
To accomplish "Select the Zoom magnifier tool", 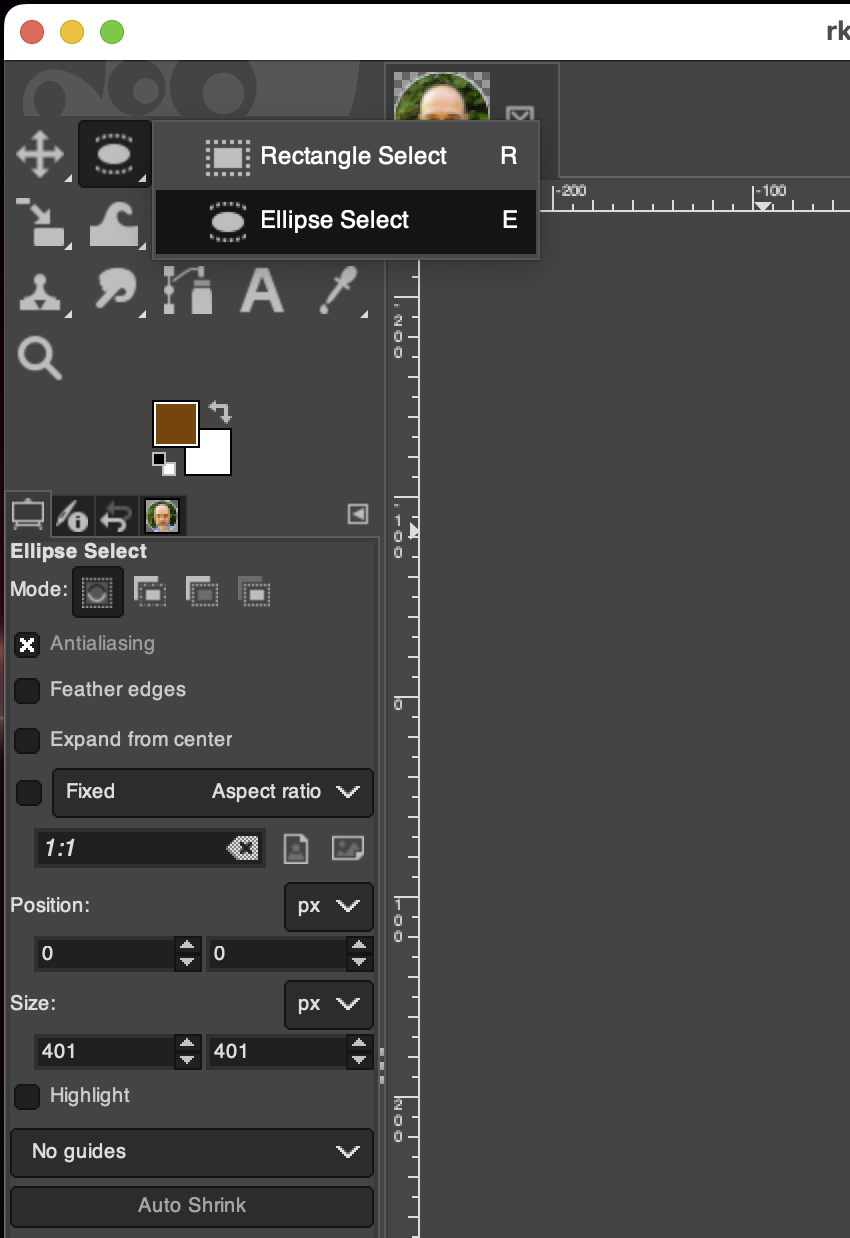I will tap(40, 358).
